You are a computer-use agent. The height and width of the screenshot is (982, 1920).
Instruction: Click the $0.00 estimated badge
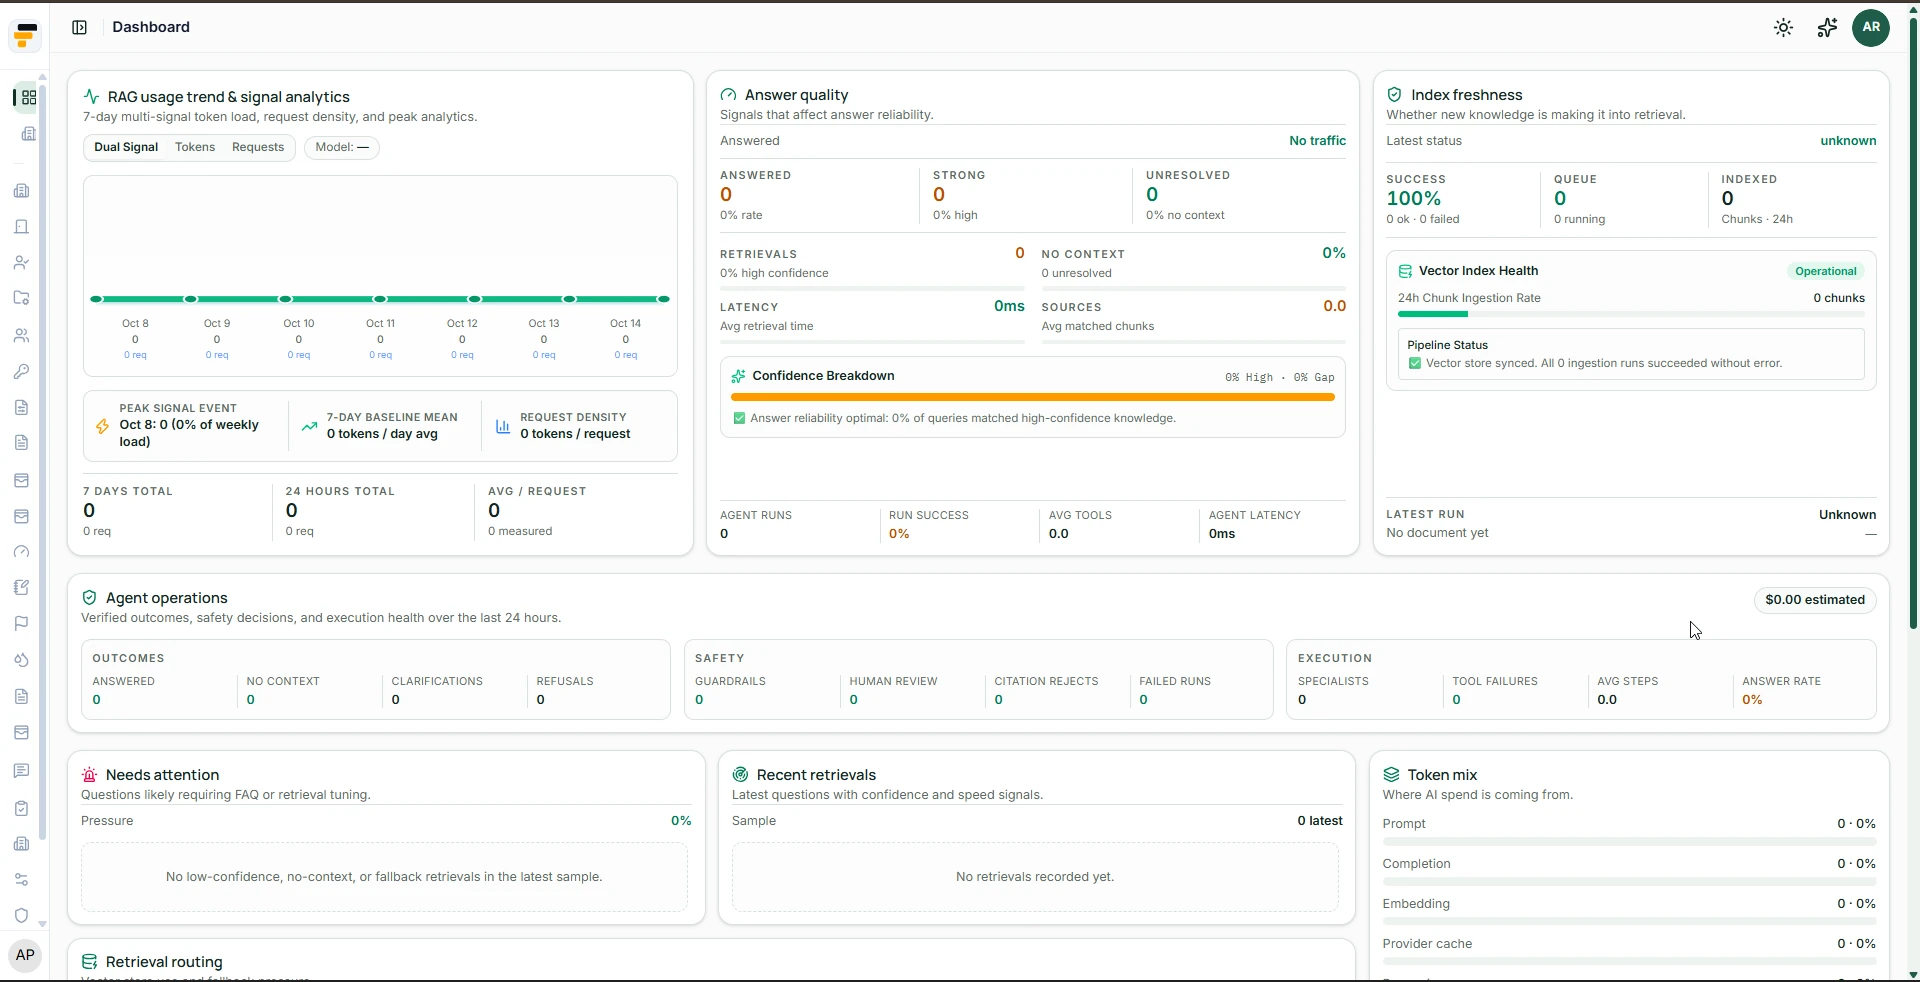click(1815, 600)
